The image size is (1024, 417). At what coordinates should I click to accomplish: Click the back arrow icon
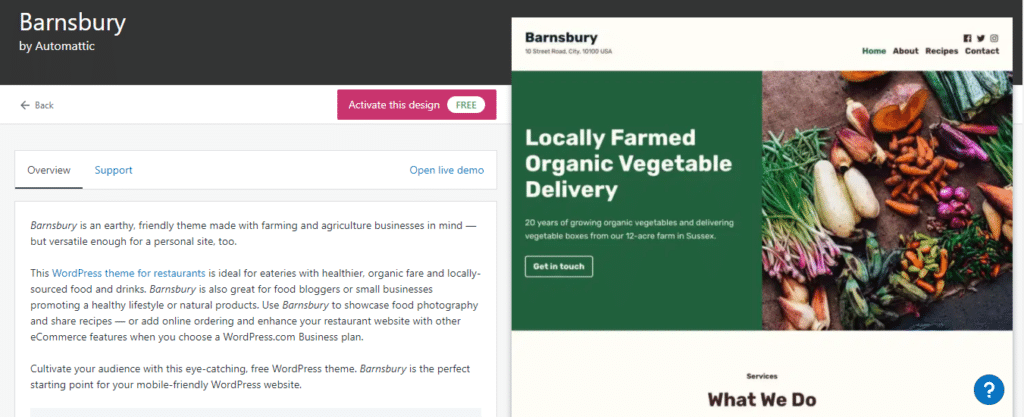[24, 105]
